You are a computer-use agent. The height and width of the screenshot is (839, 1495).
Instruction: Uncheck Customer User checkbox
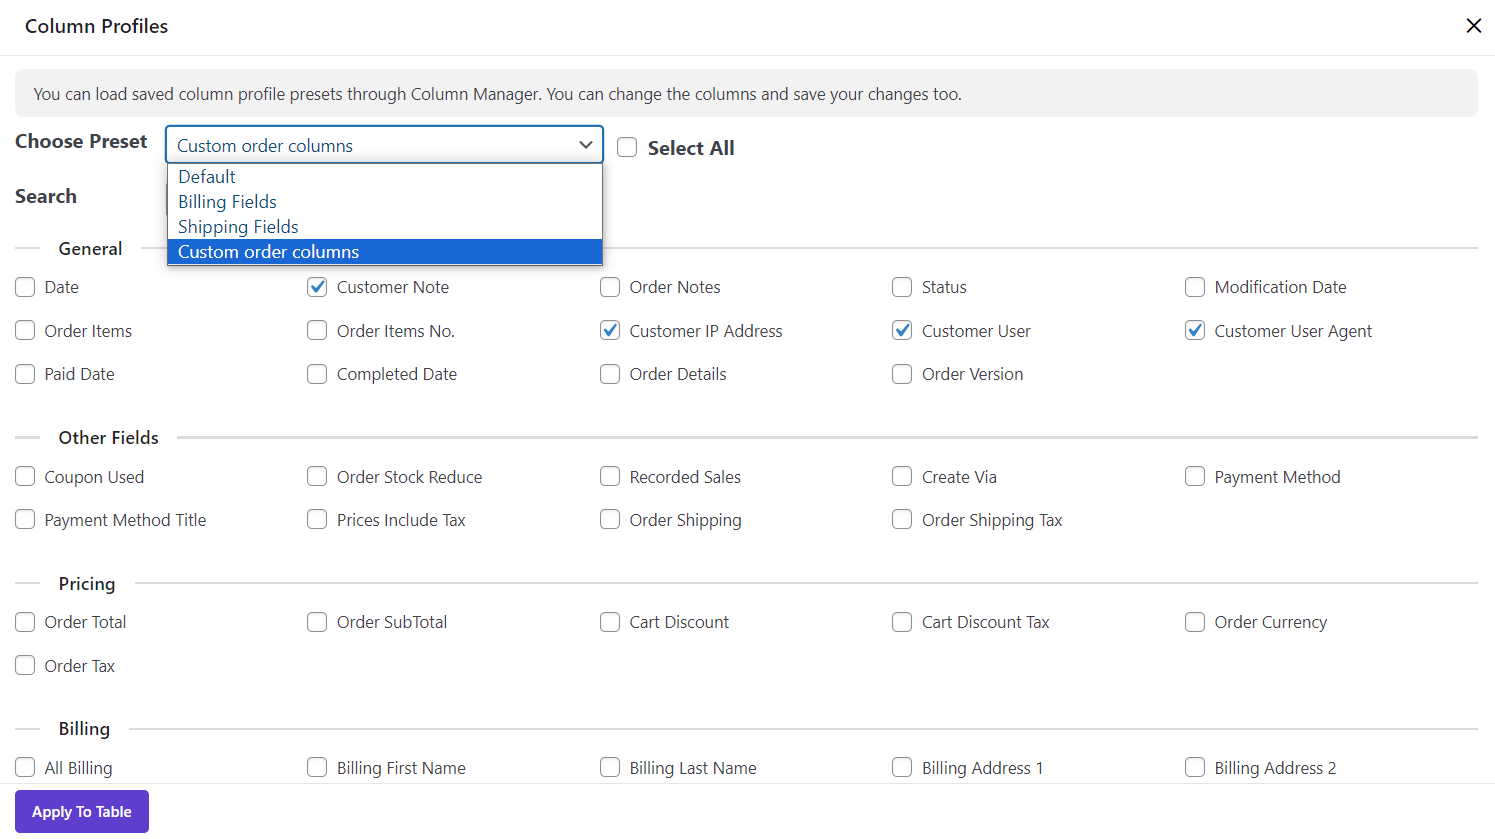tap(902, 331)
